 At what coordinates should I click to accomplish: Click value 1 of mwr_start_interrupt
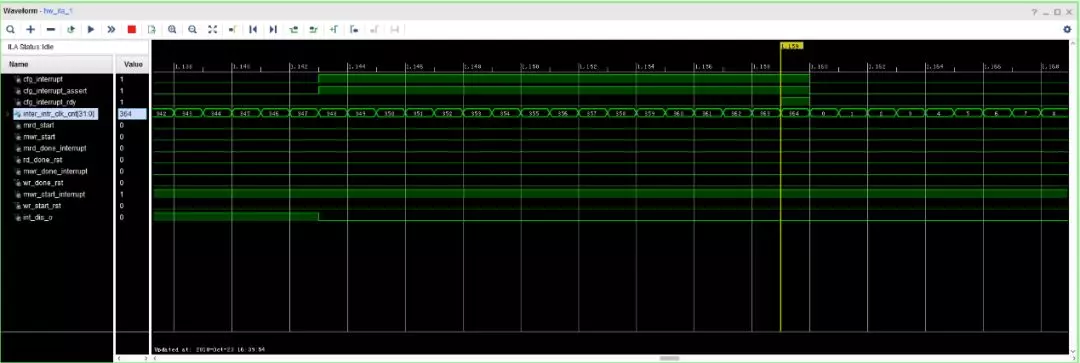point(122,194)
